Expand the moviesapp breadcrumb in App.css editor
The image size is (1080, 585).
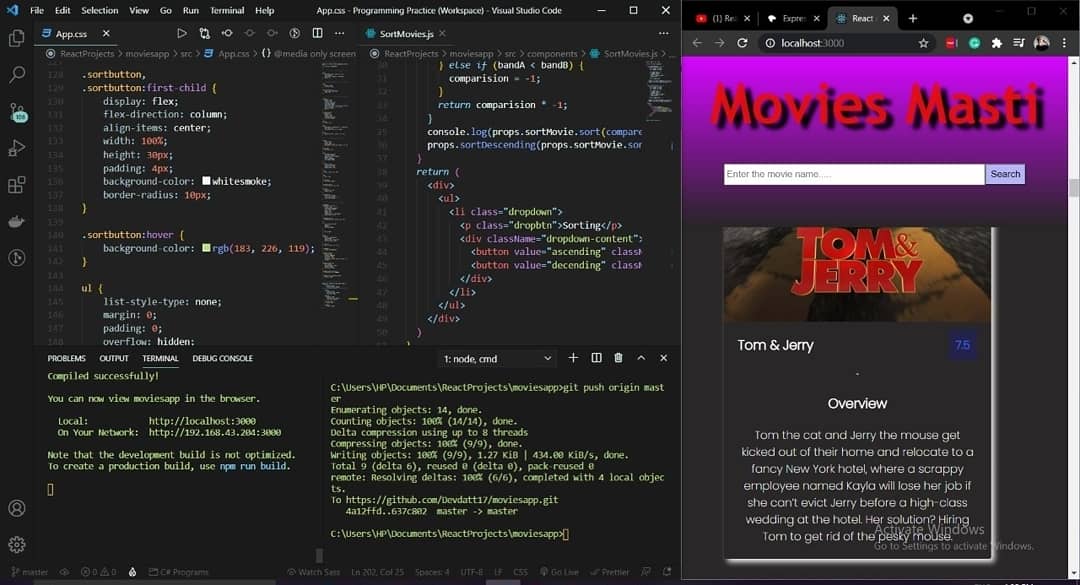point(147,53)
